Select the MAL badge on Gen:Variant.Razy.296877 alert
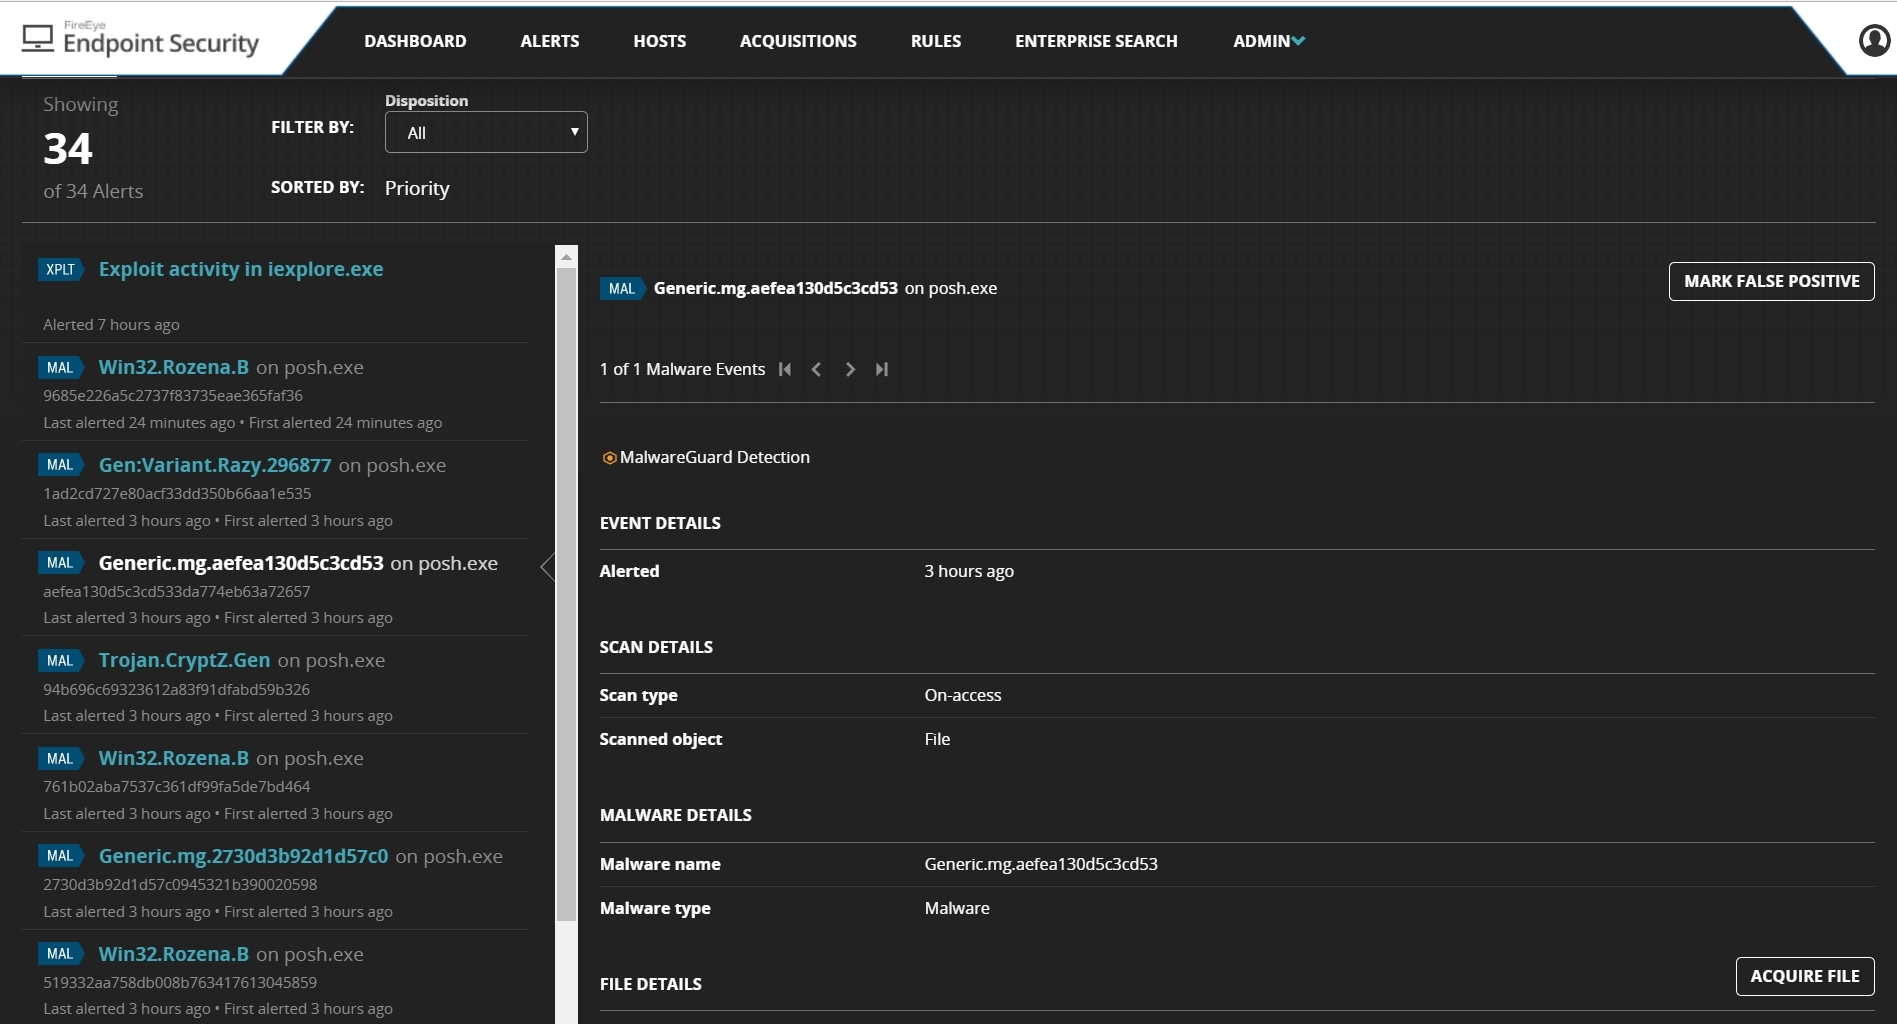Image resolution: width=1897 pixels, height=1024 pixels. (60, 465)
